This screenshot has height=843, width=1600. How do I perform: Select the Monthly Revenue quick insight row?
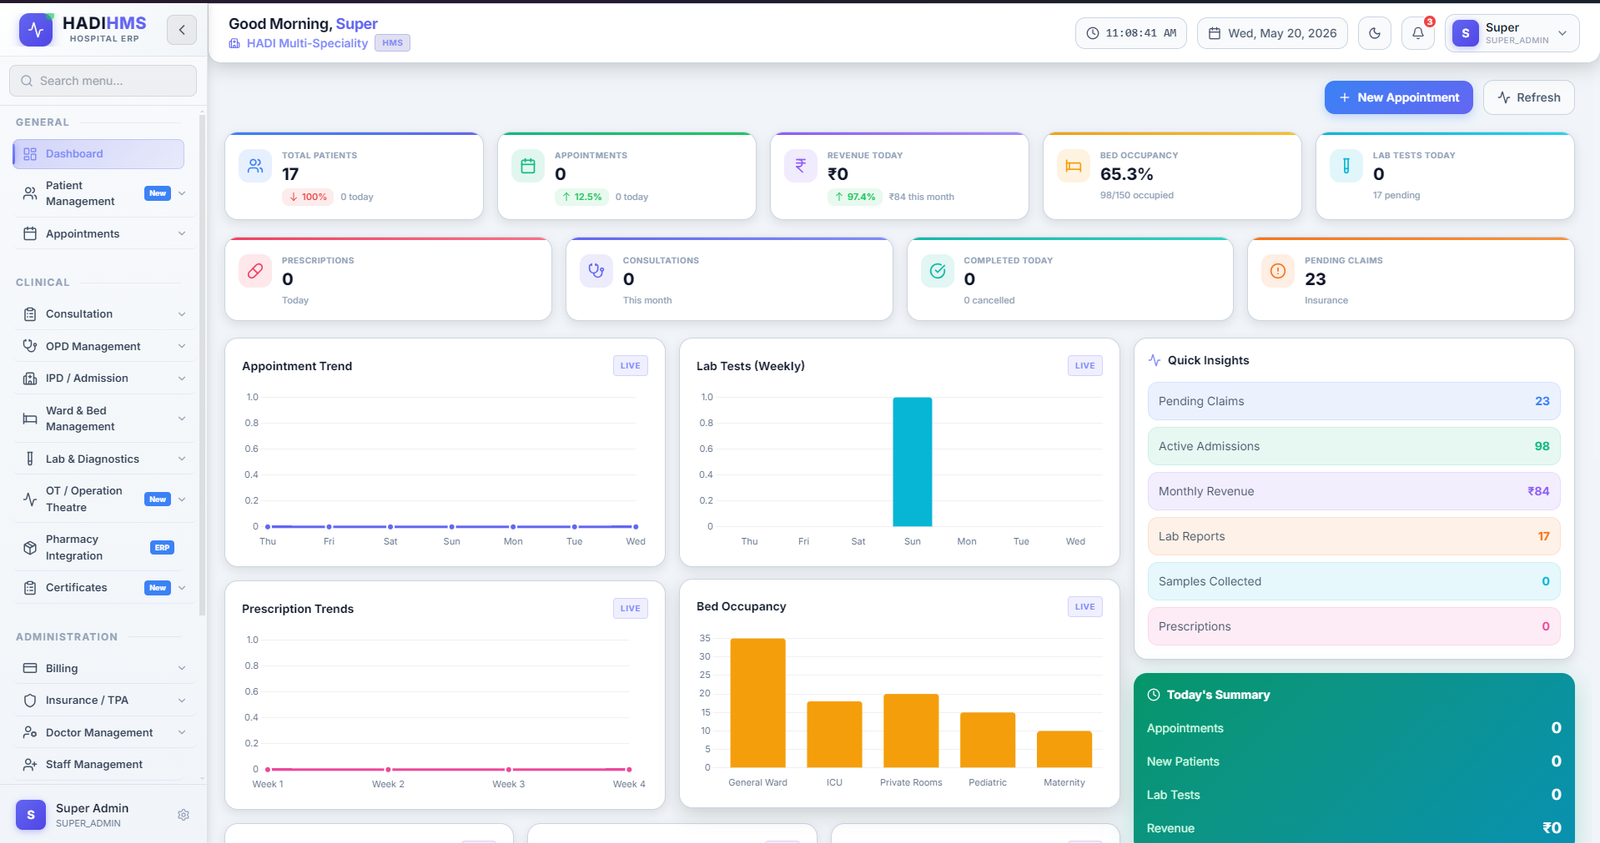1354,491
